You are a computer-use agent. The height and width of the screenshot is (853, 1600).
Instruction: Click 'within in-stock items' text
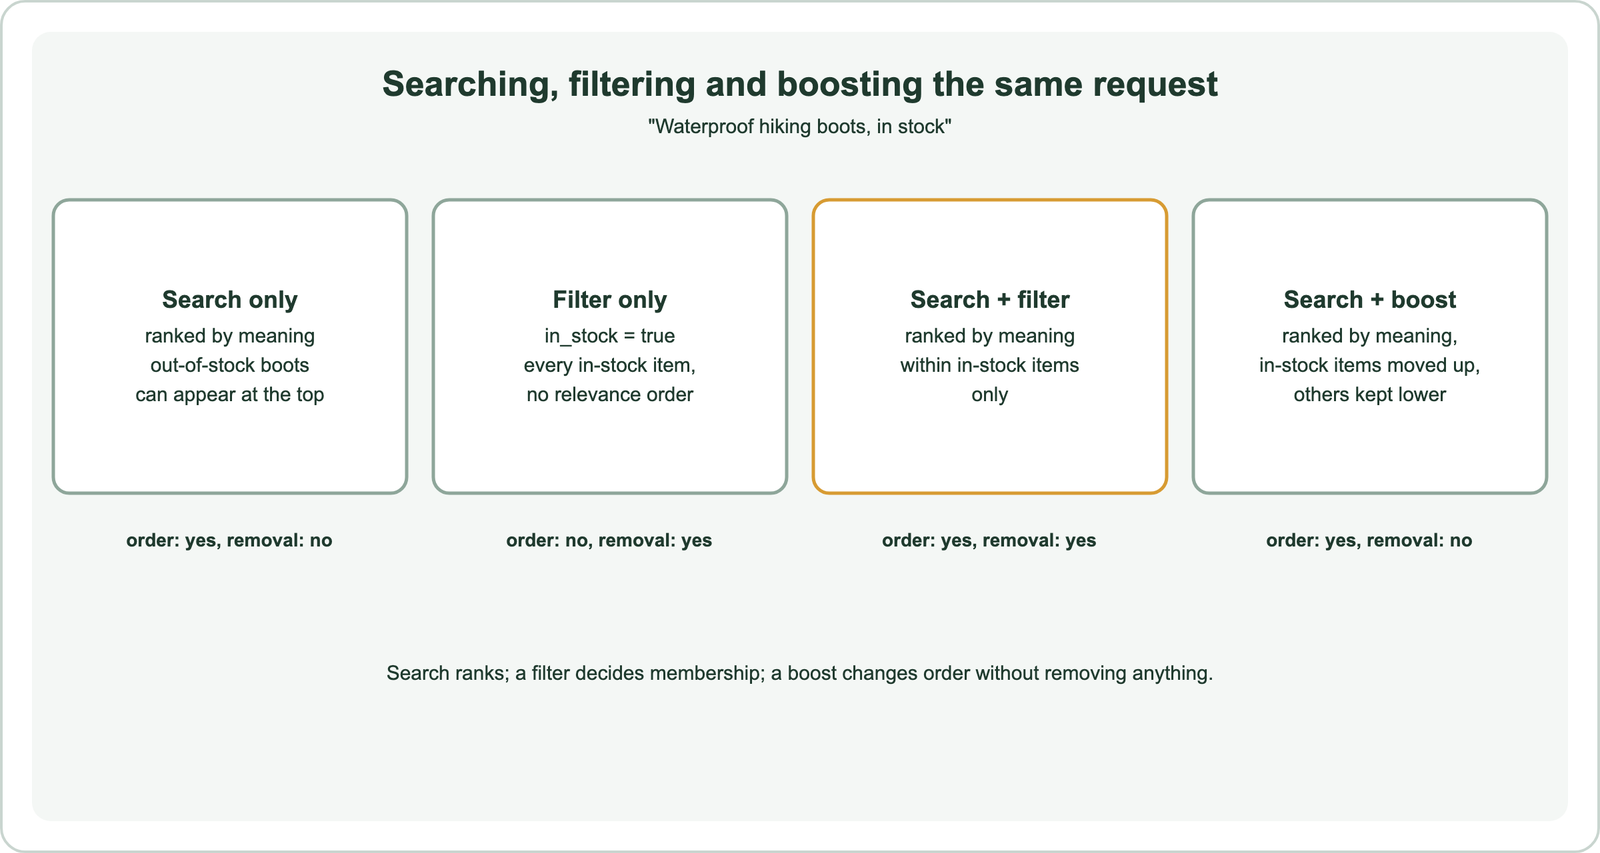click(990, 365)
